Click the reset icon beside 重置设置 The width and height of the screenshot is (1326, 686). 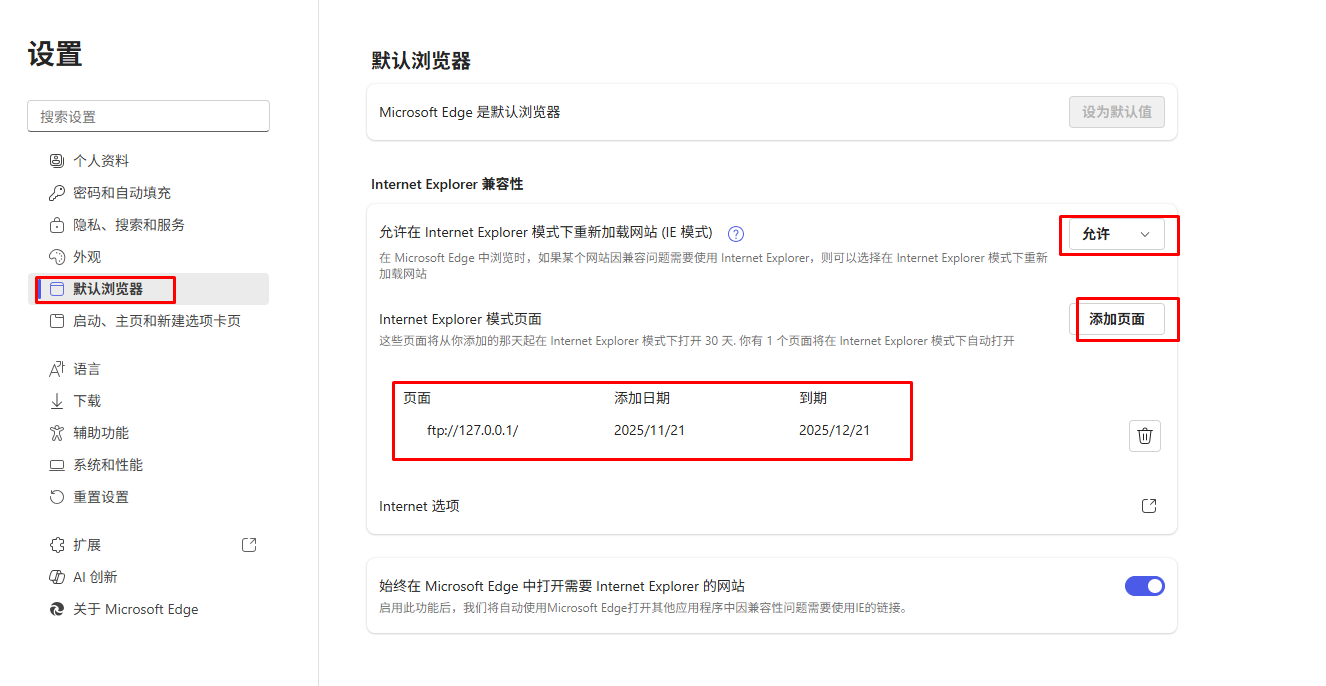click(57, 497)
